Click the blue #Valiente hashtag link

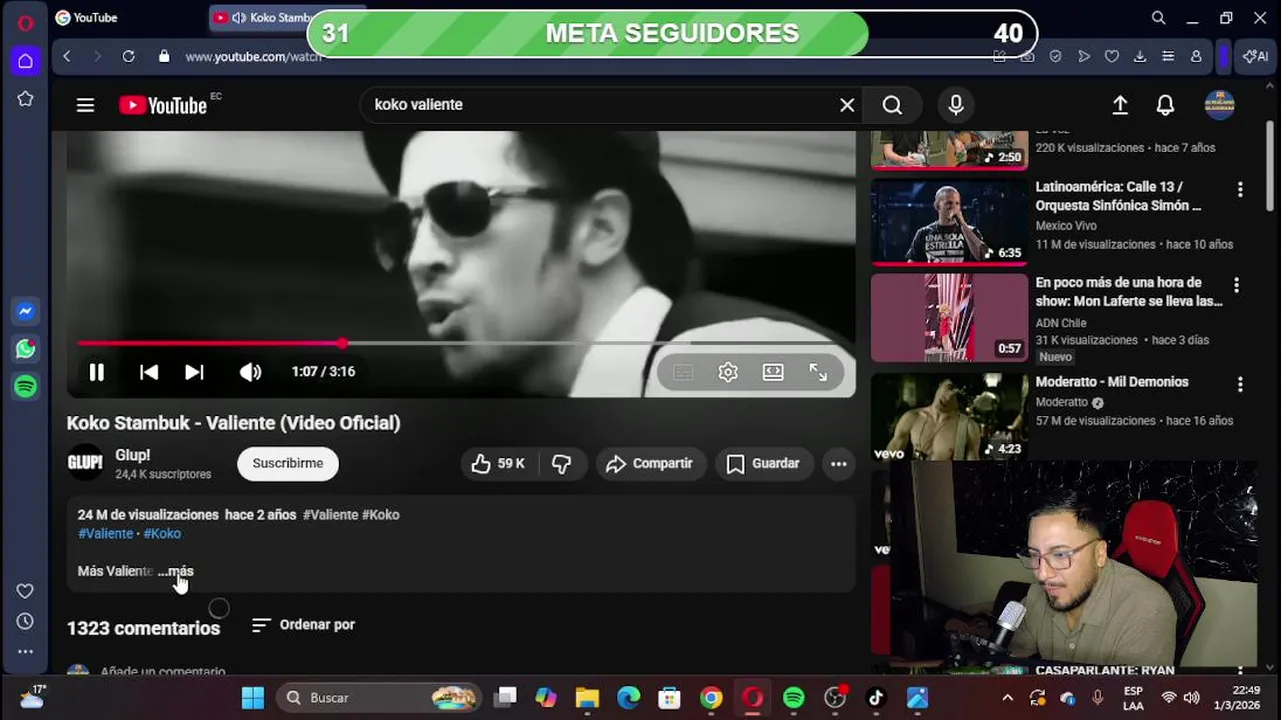pos(105,534)
